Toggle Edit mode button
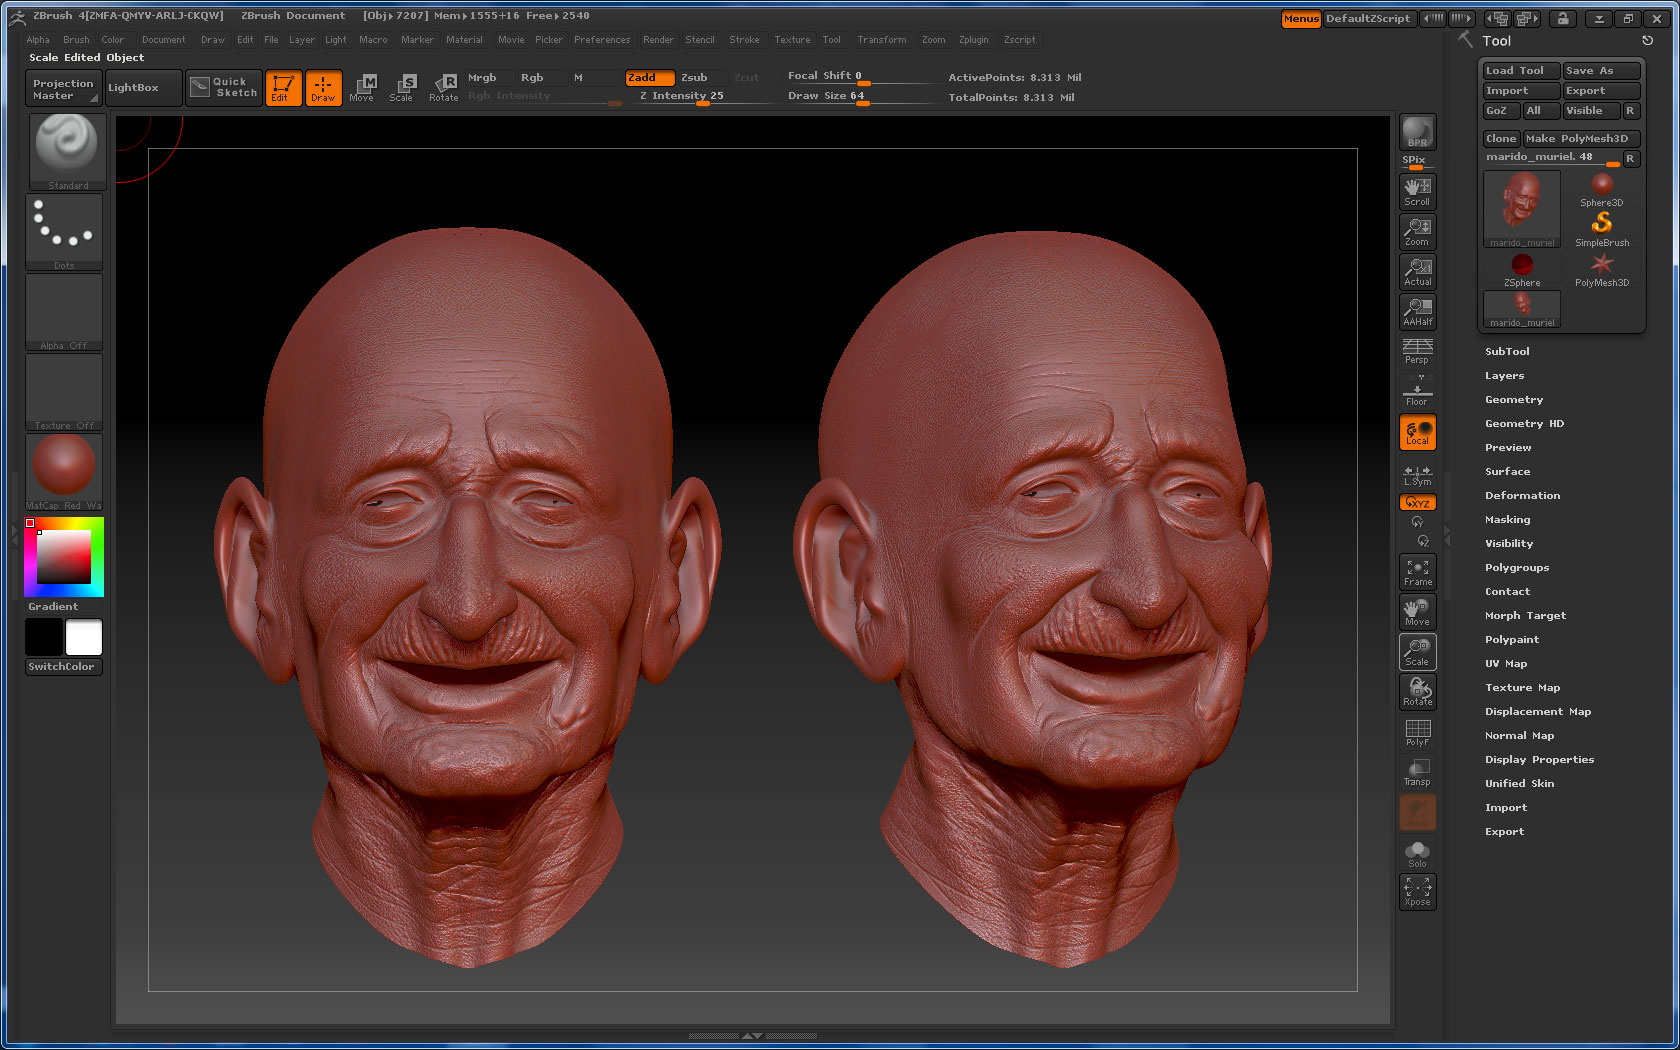The height and width of the screenshot is (1050, 1680). (283, 87)
